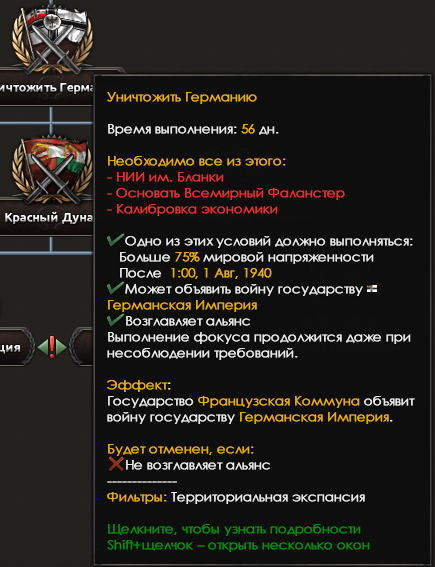Click the mutually exclusive red exclamation indicator
The width and height of the screenshot is (435, 567).
coord(52,347)
